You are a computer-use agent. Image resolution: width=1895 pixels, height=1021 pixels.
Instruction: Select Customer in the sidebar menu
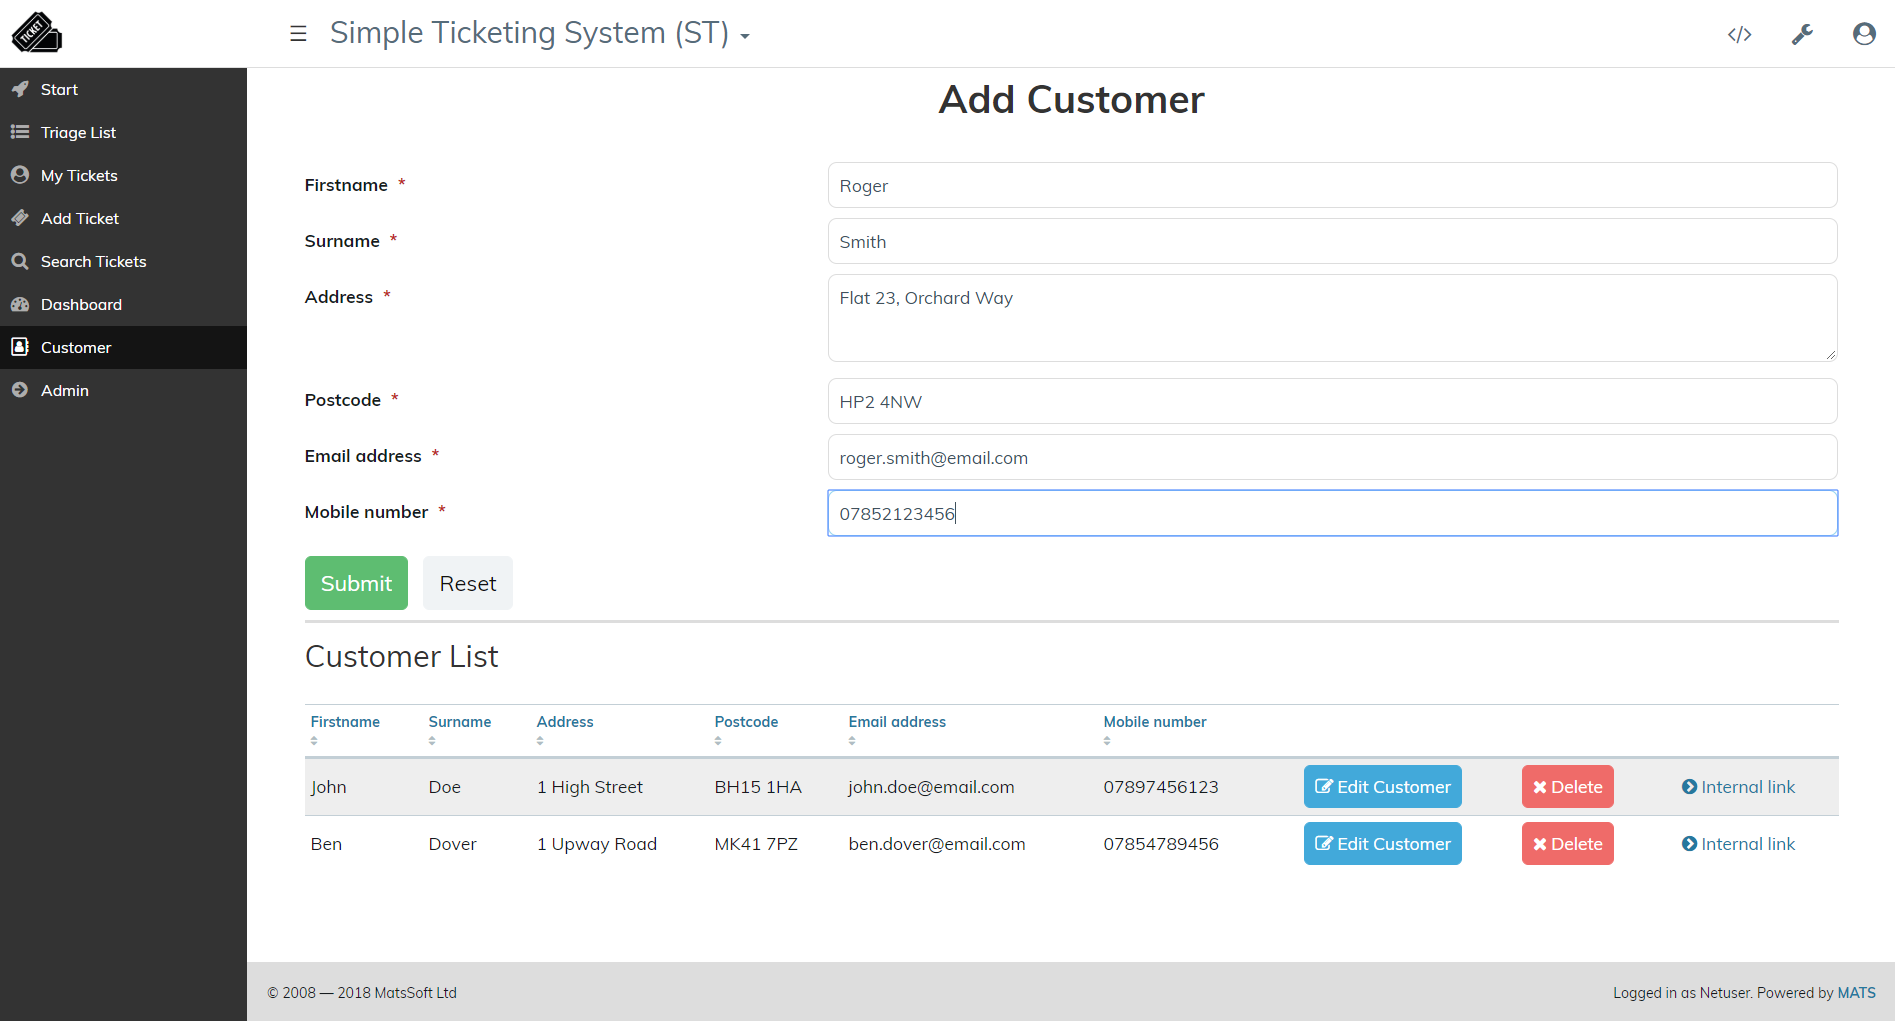20,347
